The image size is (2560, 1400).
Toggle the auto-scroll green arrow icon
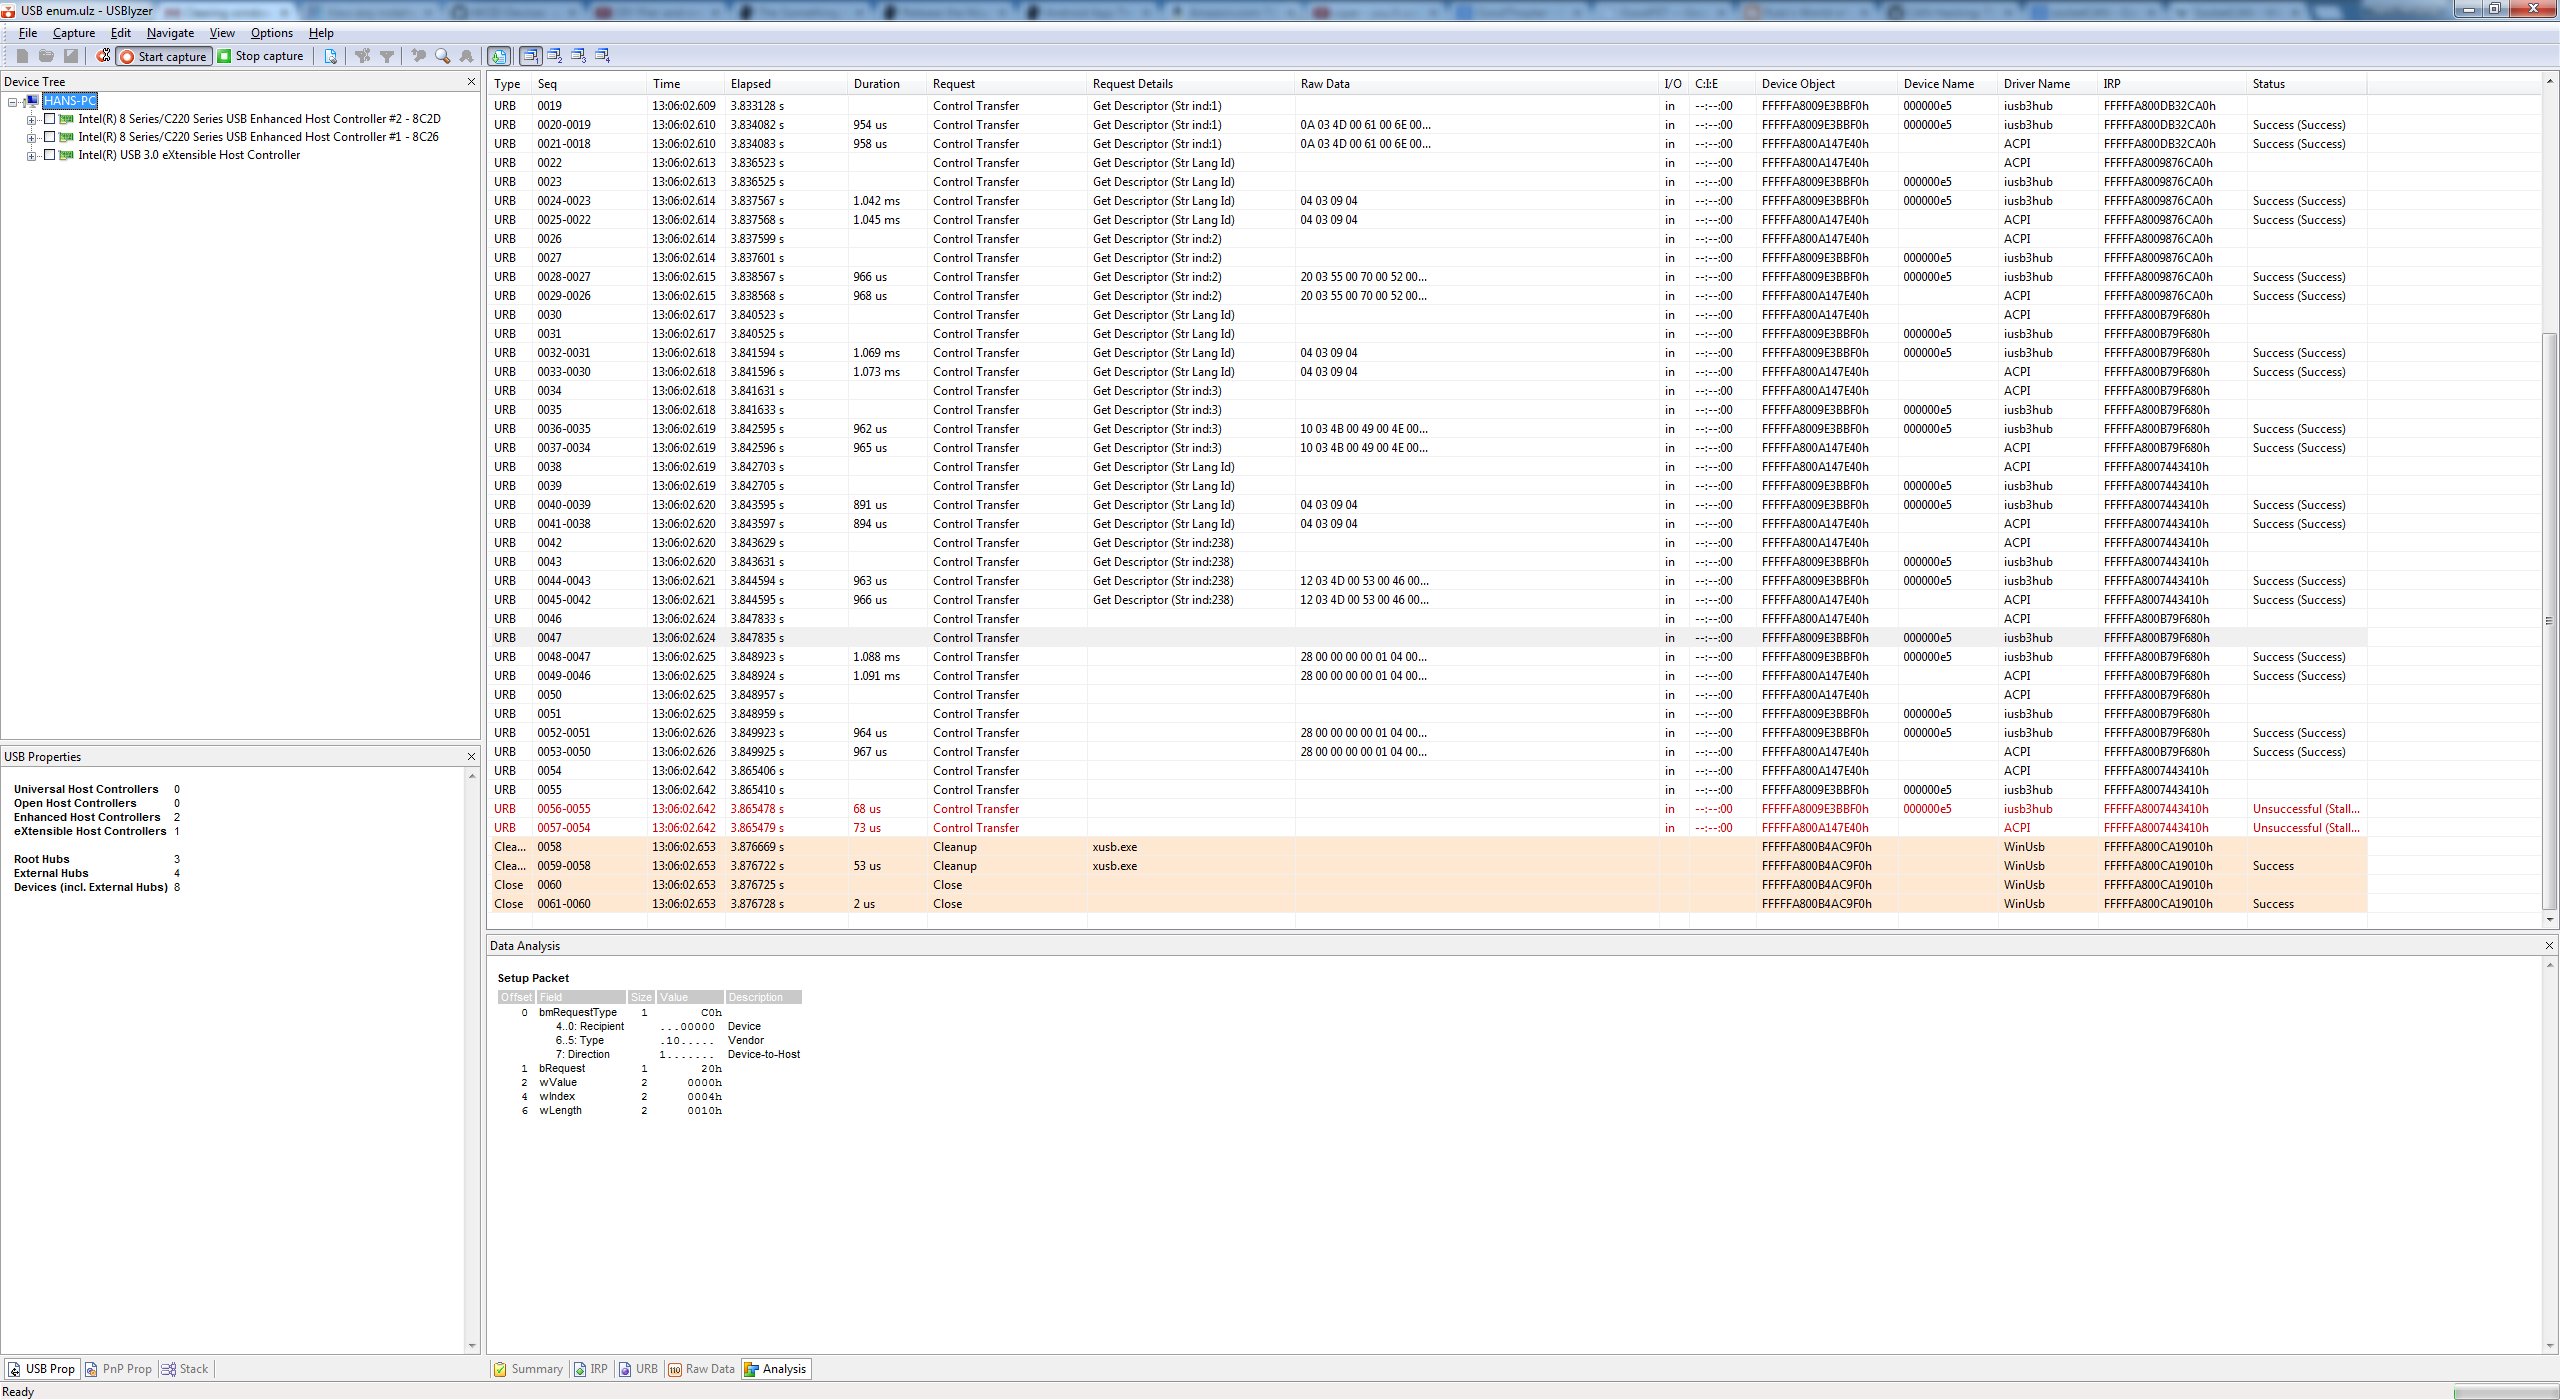(498, 55)
